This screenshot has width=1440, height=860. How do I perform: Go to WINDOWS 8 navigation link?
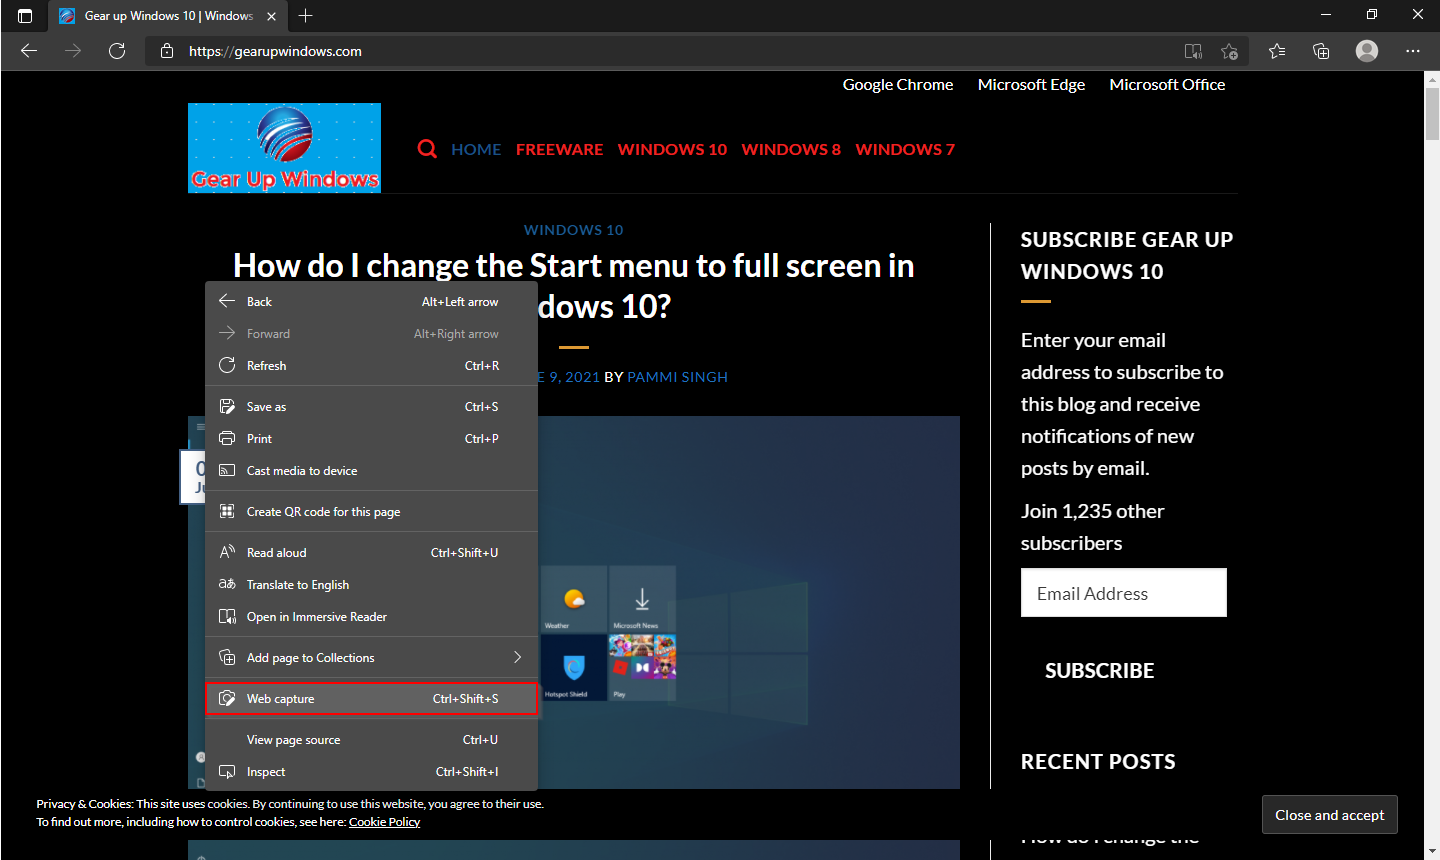click(x=791, y=149)
